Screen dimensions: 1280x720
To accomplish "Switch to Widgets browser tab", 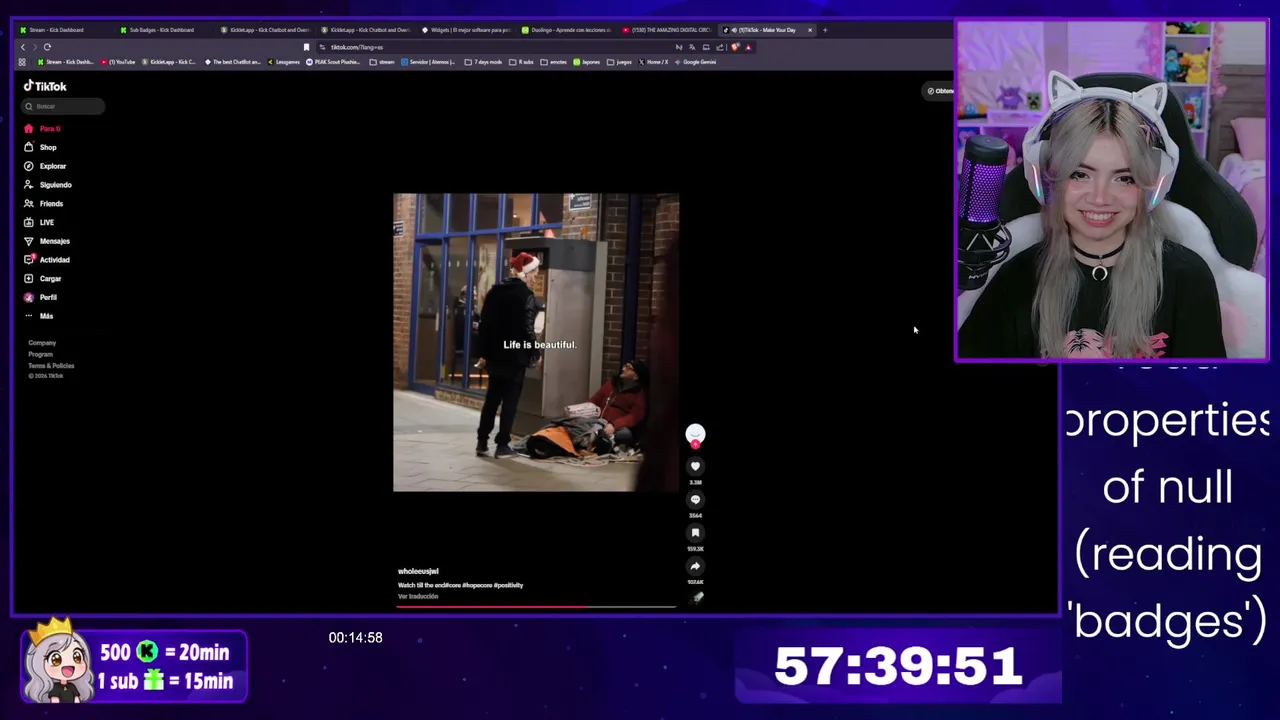I will [465, 30].
